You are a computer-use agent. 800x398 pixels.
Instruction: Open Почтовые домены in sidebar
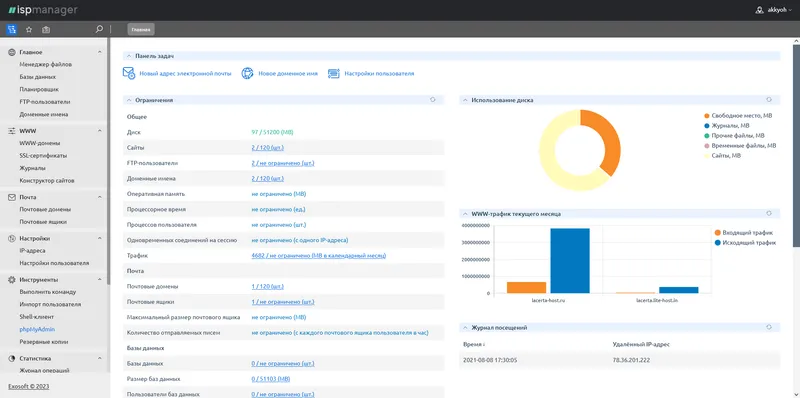[x=45, y=209]
